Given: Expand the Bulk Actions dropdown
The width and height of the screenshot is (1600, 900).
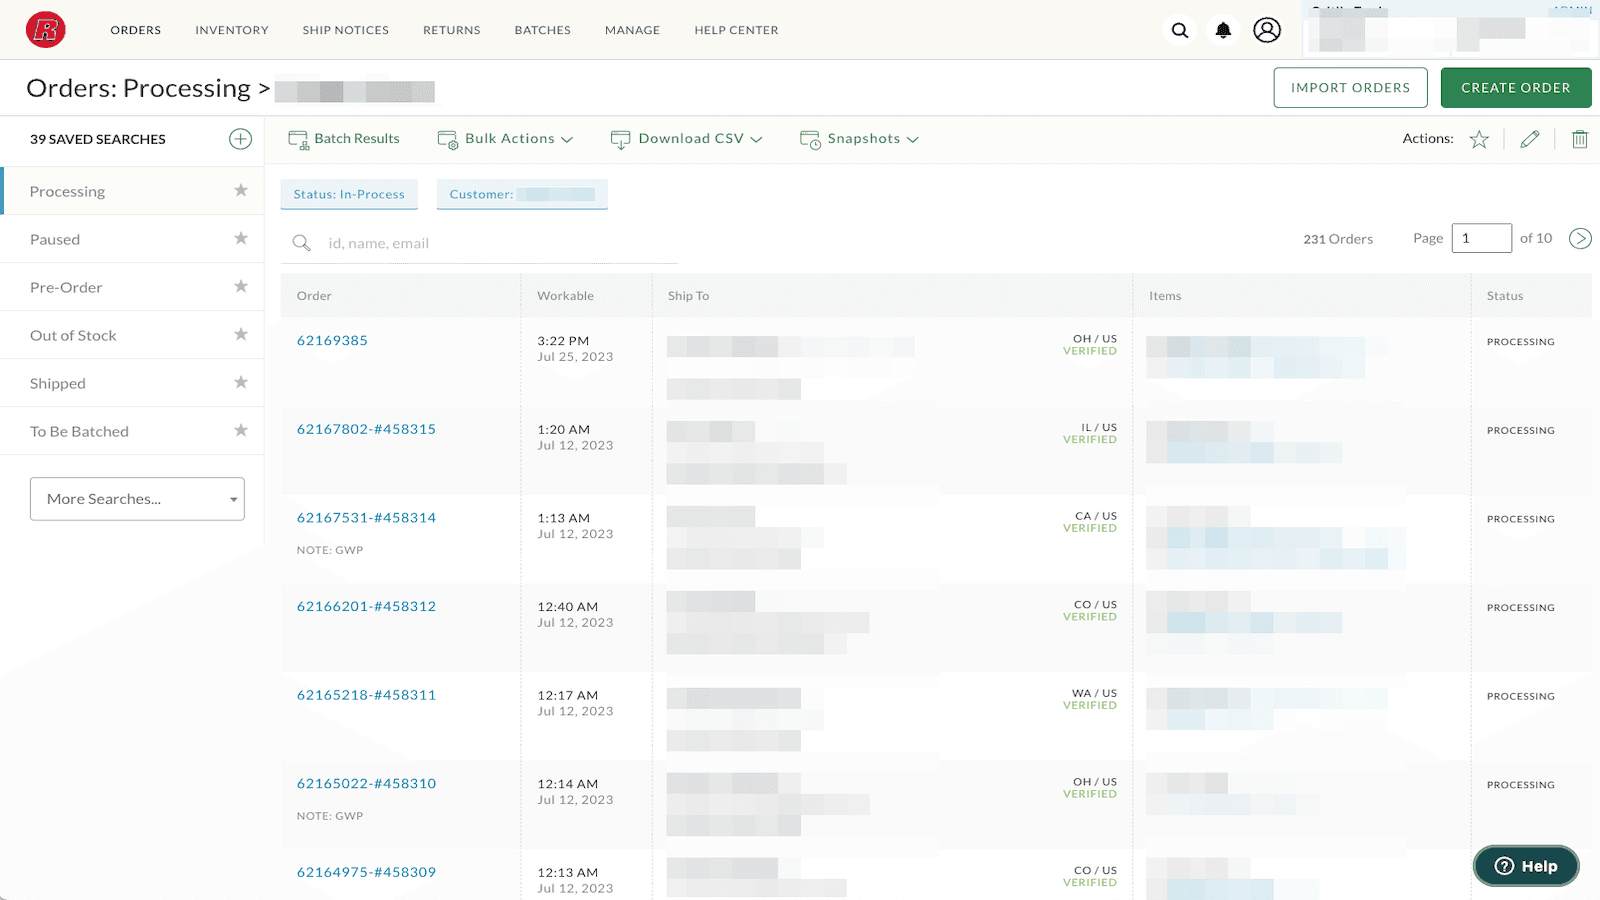Looking at the screenshot, I should click(505, 139).
